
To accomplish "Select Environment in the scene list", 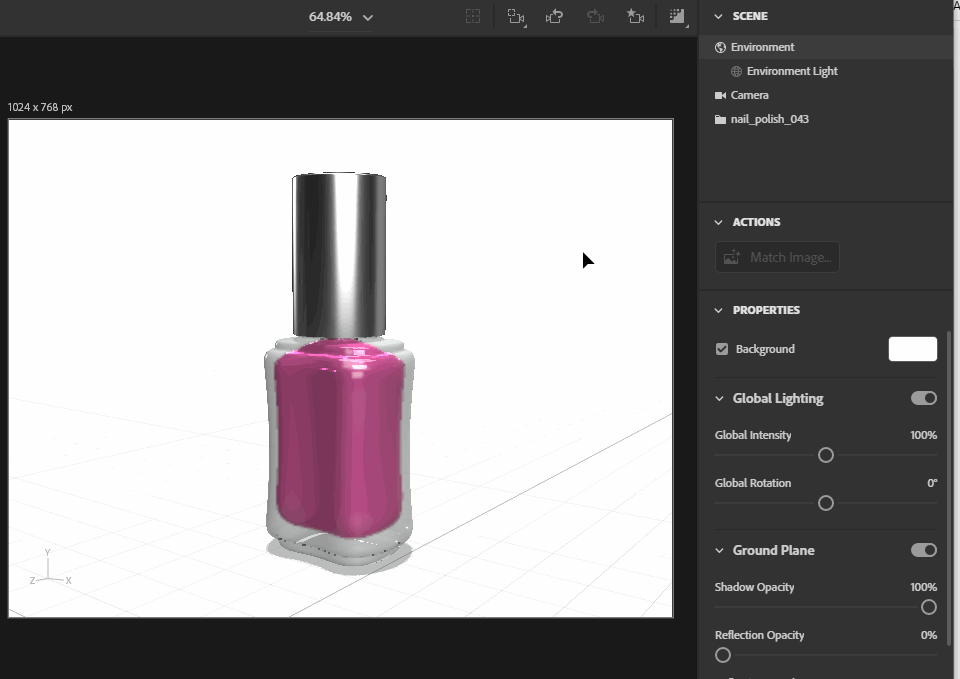I will [825, 47].
